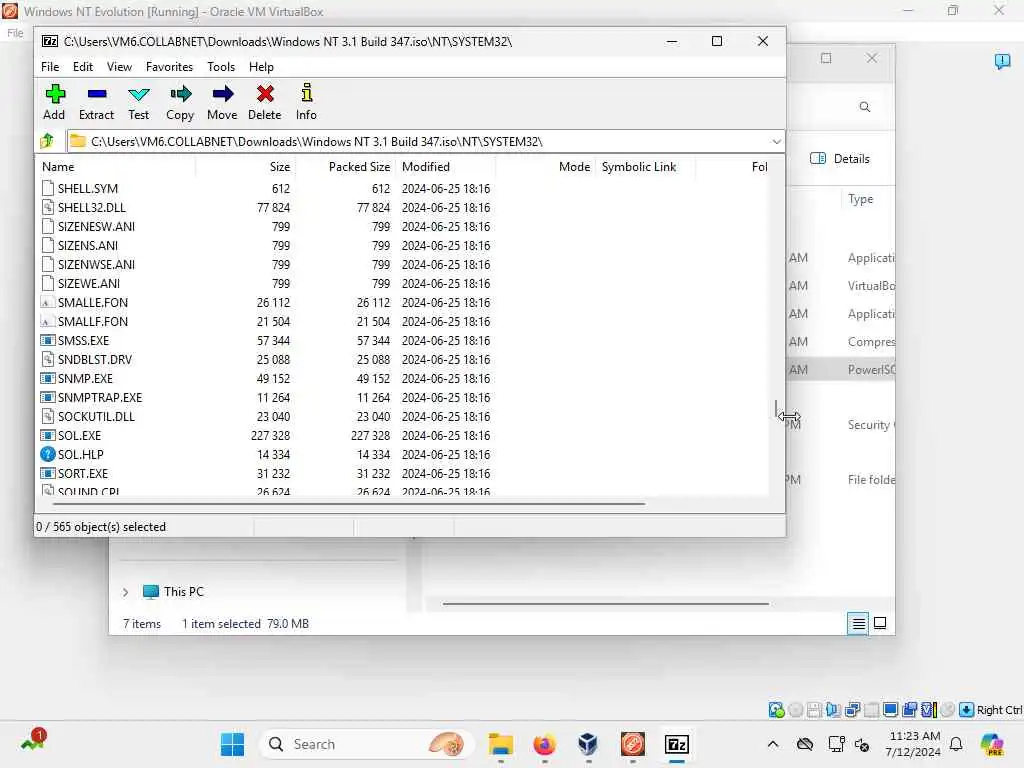The image size is (1024, 768).
Task: Select SNDBLST.DRV driver file
Action: click(95, 360)
